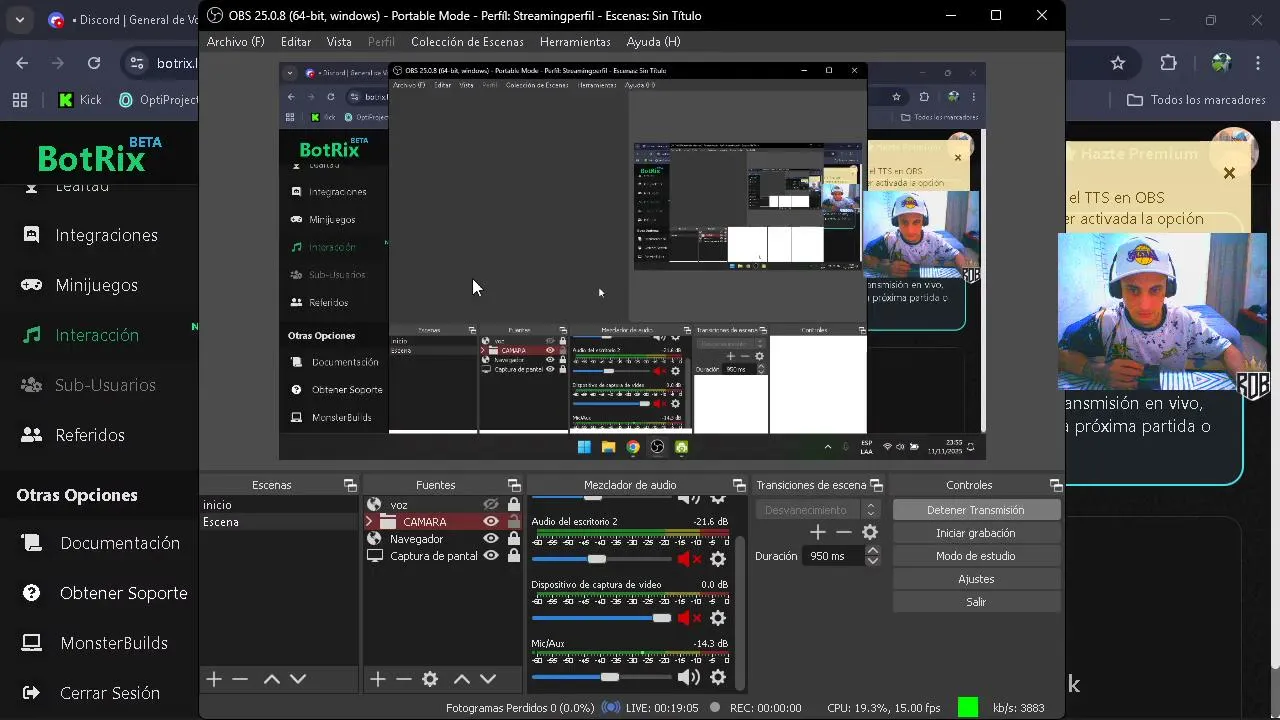Screen dimensions: 1280x720
Task: Open Audio del escritorio 2 settings gear
Action: pyautogui.click(x=718, y=559)
